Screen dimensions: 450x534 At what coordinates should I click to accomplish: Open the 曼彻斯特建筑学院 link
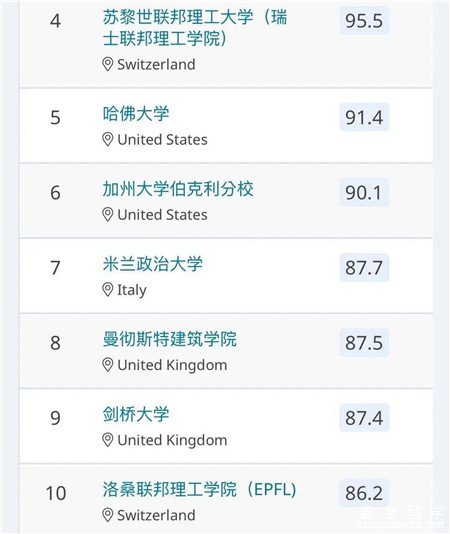coord(170,339)
